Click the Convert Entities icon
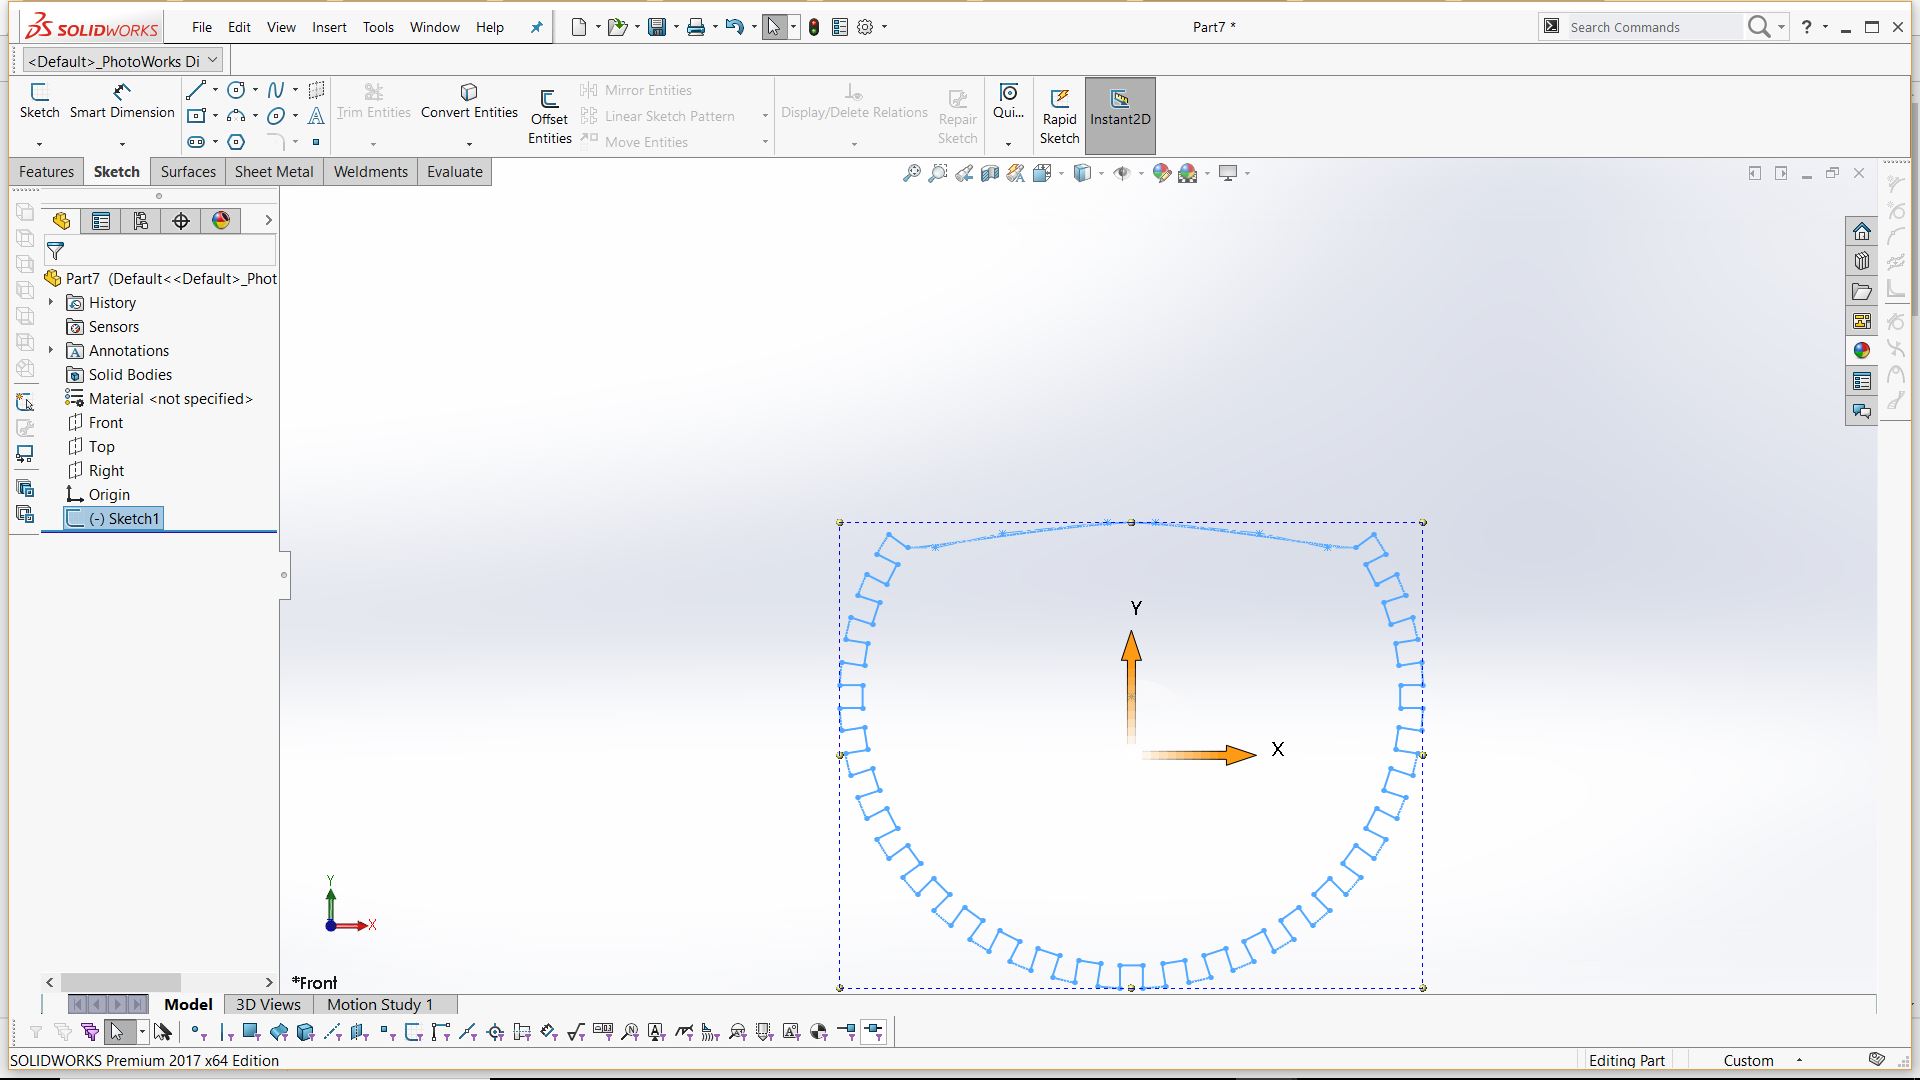 click(x=468, y=93)
